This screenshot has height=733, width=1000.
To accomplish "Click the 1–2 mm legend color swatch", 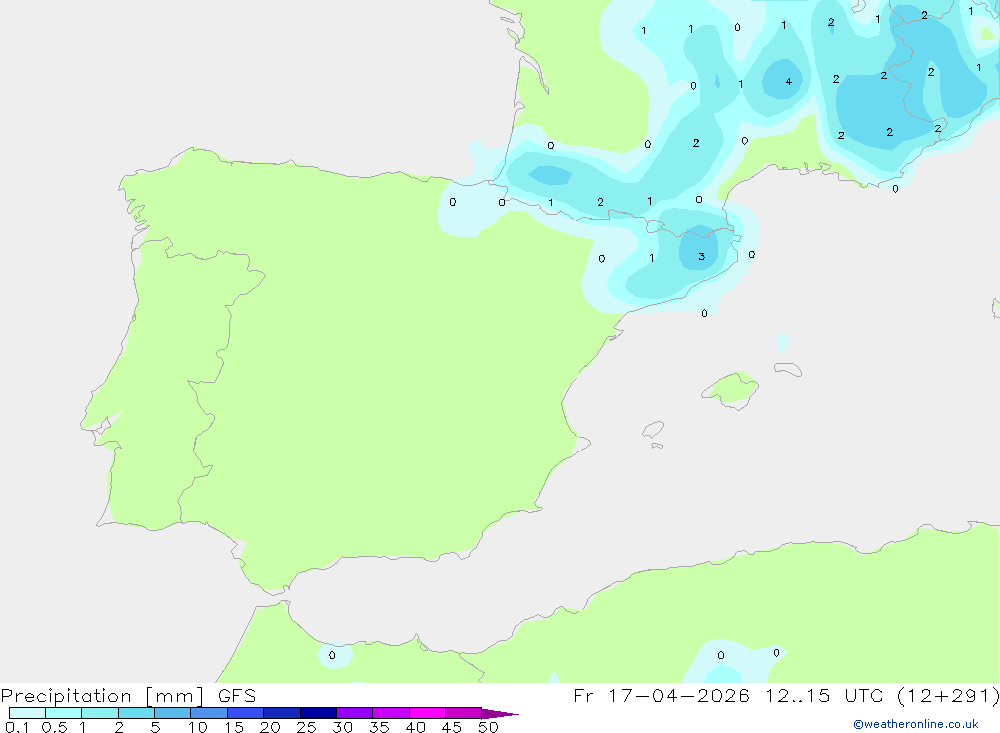I will pos(100,713).
